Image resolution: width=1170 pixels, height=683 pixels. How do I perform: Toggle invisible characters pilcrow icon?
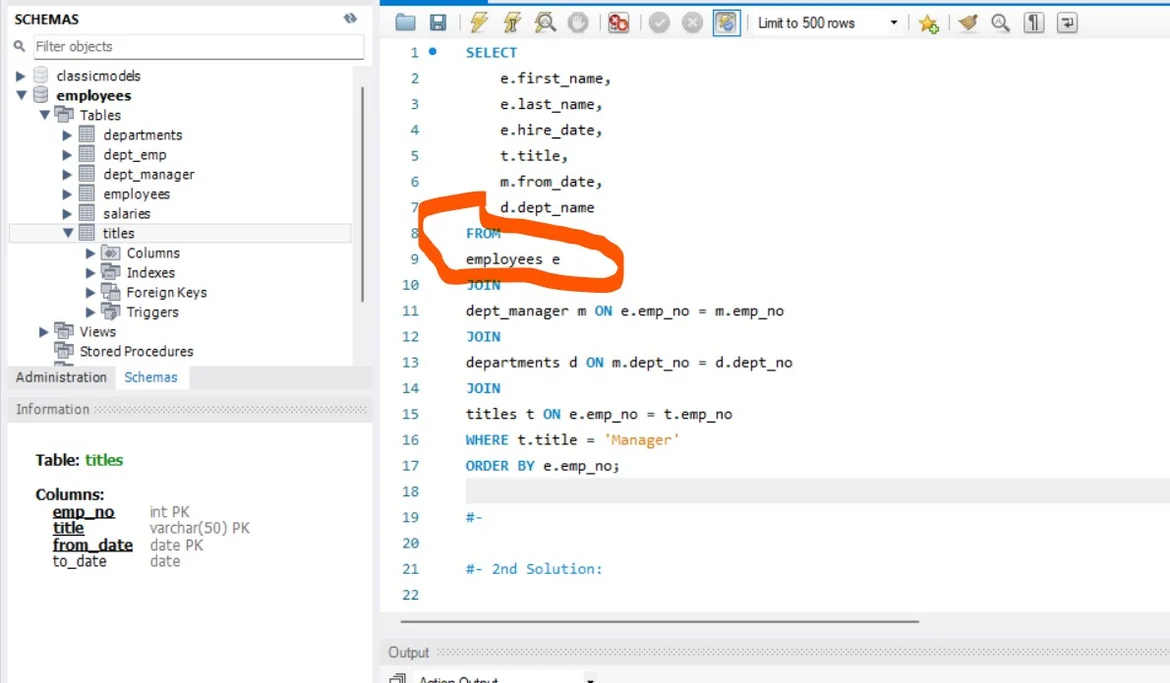point(1035,23)
